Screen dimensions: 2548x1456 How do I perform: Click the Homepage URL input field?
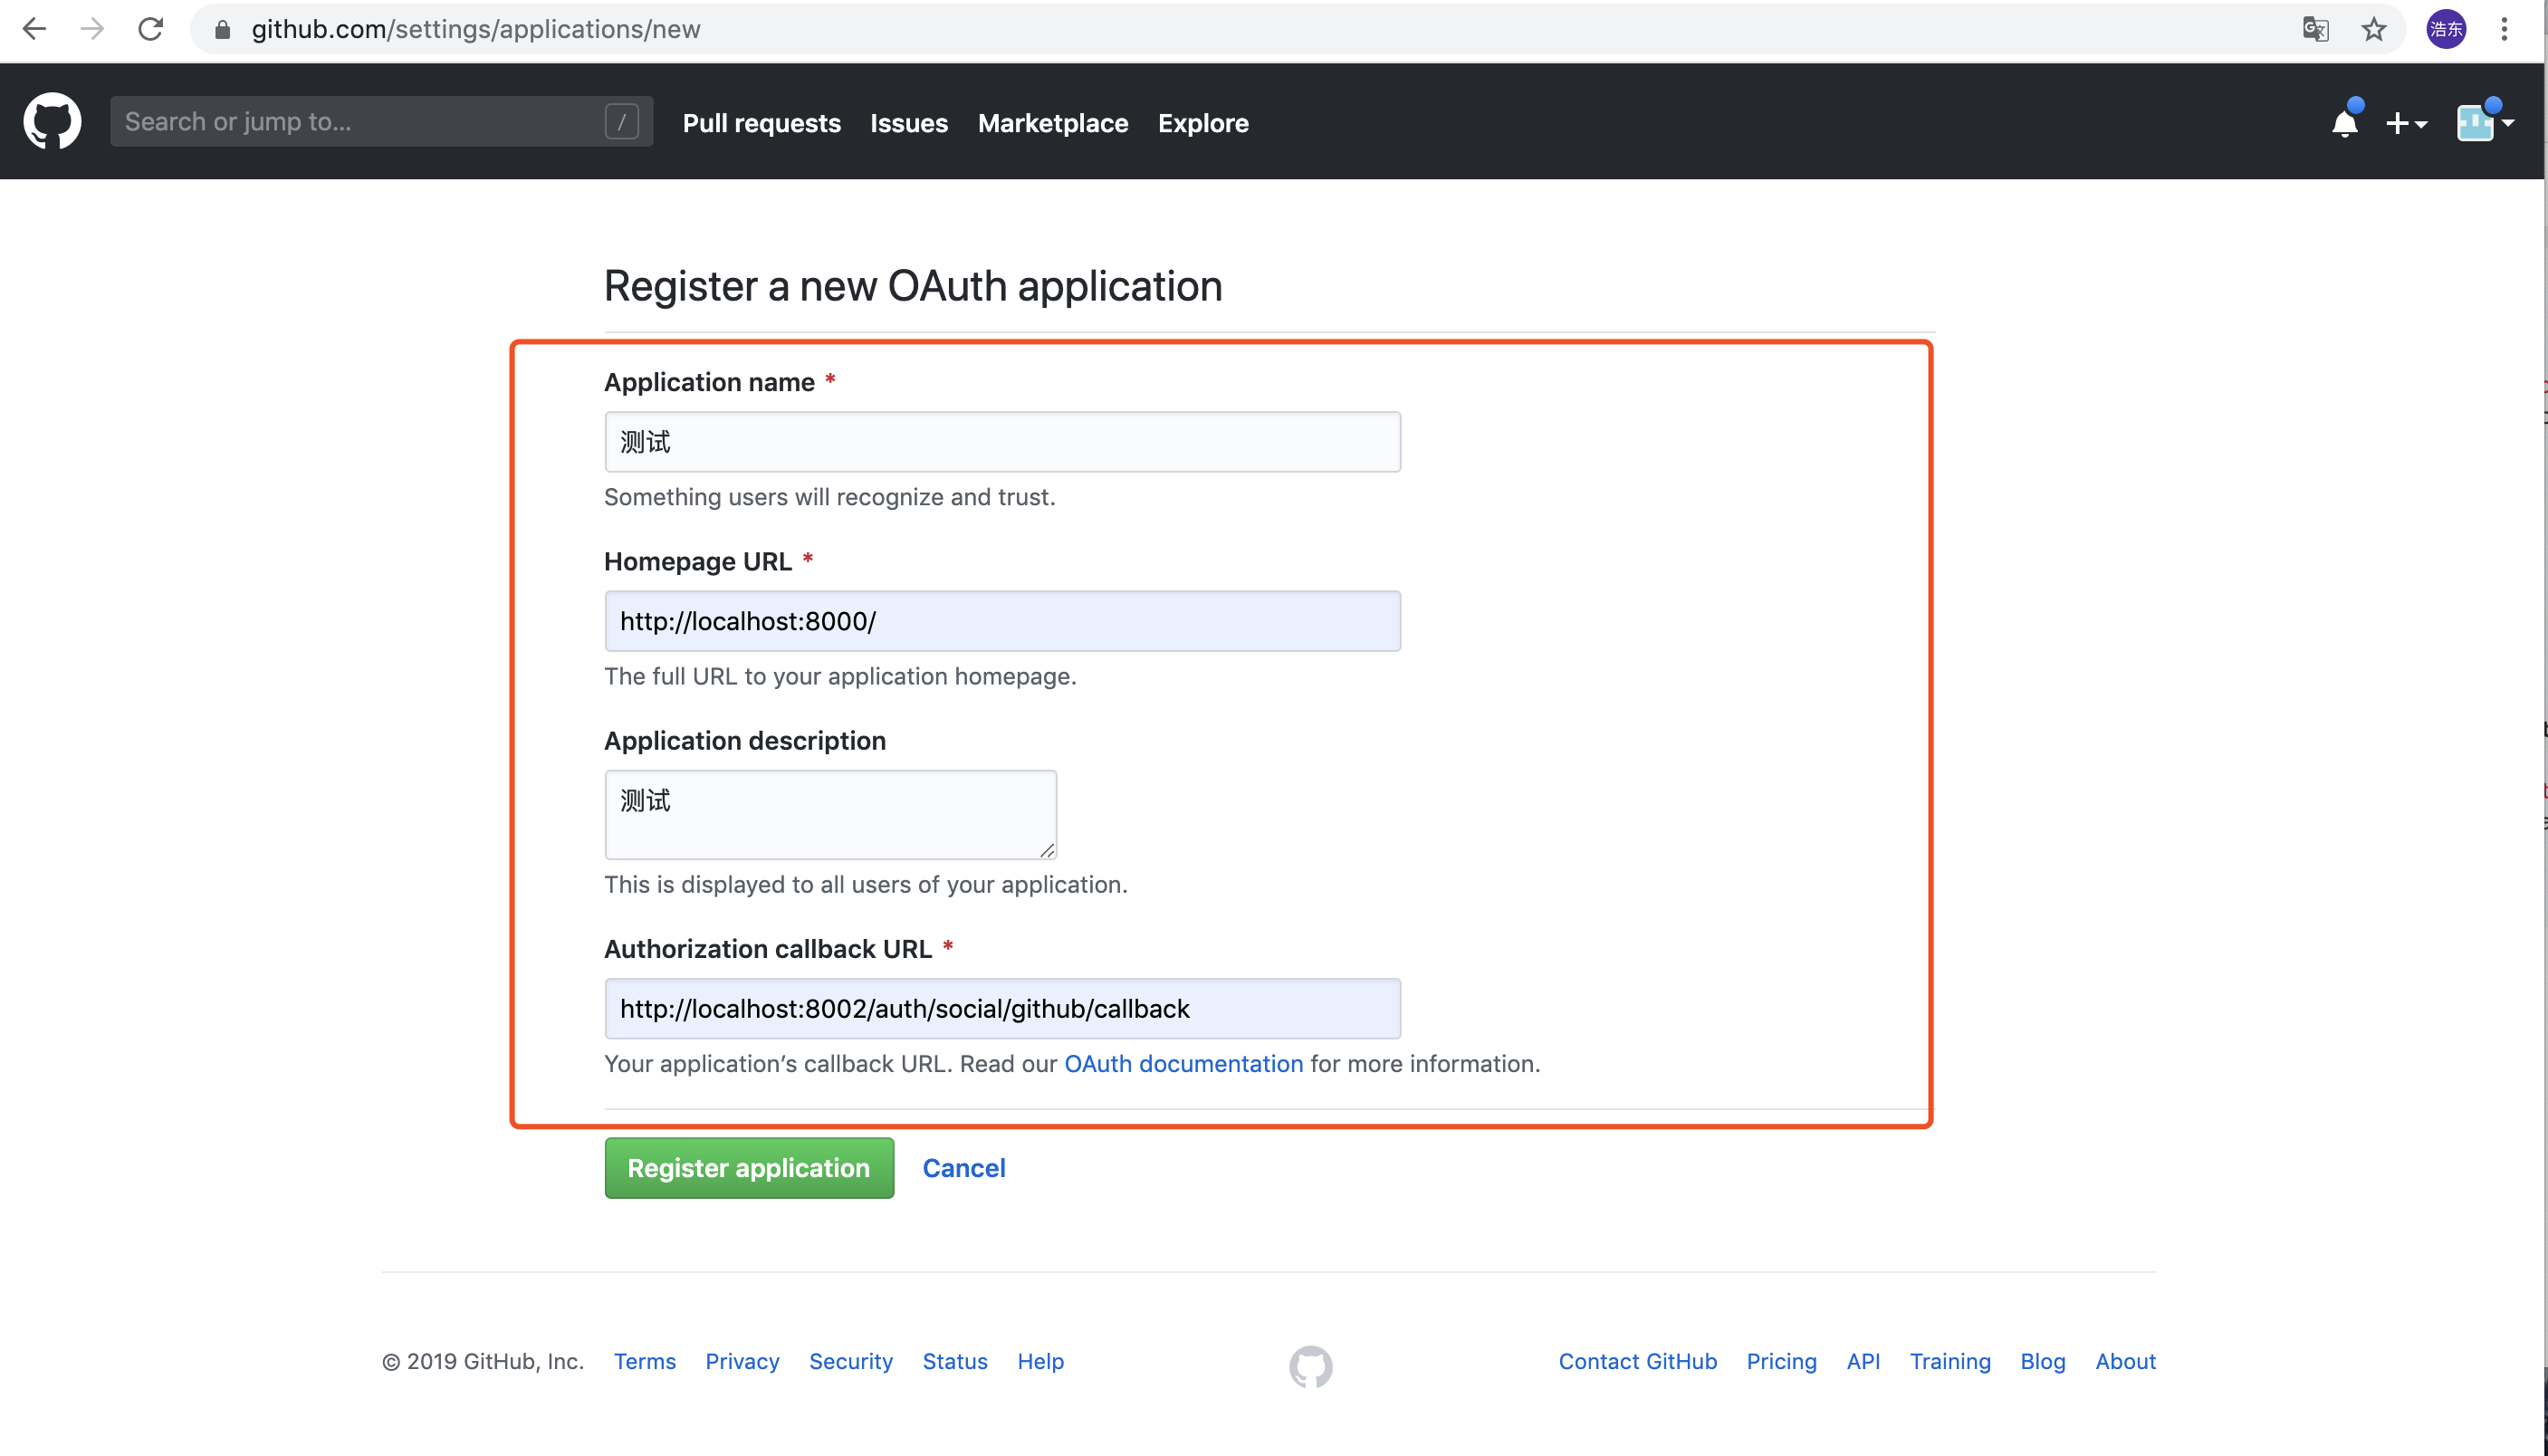tap(1002, 621)
